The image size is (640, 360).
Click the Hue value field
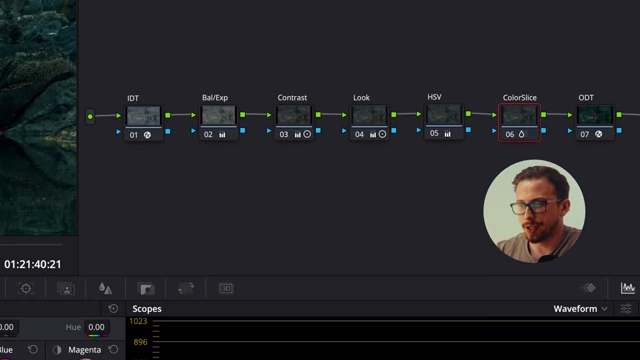(96, 327)
